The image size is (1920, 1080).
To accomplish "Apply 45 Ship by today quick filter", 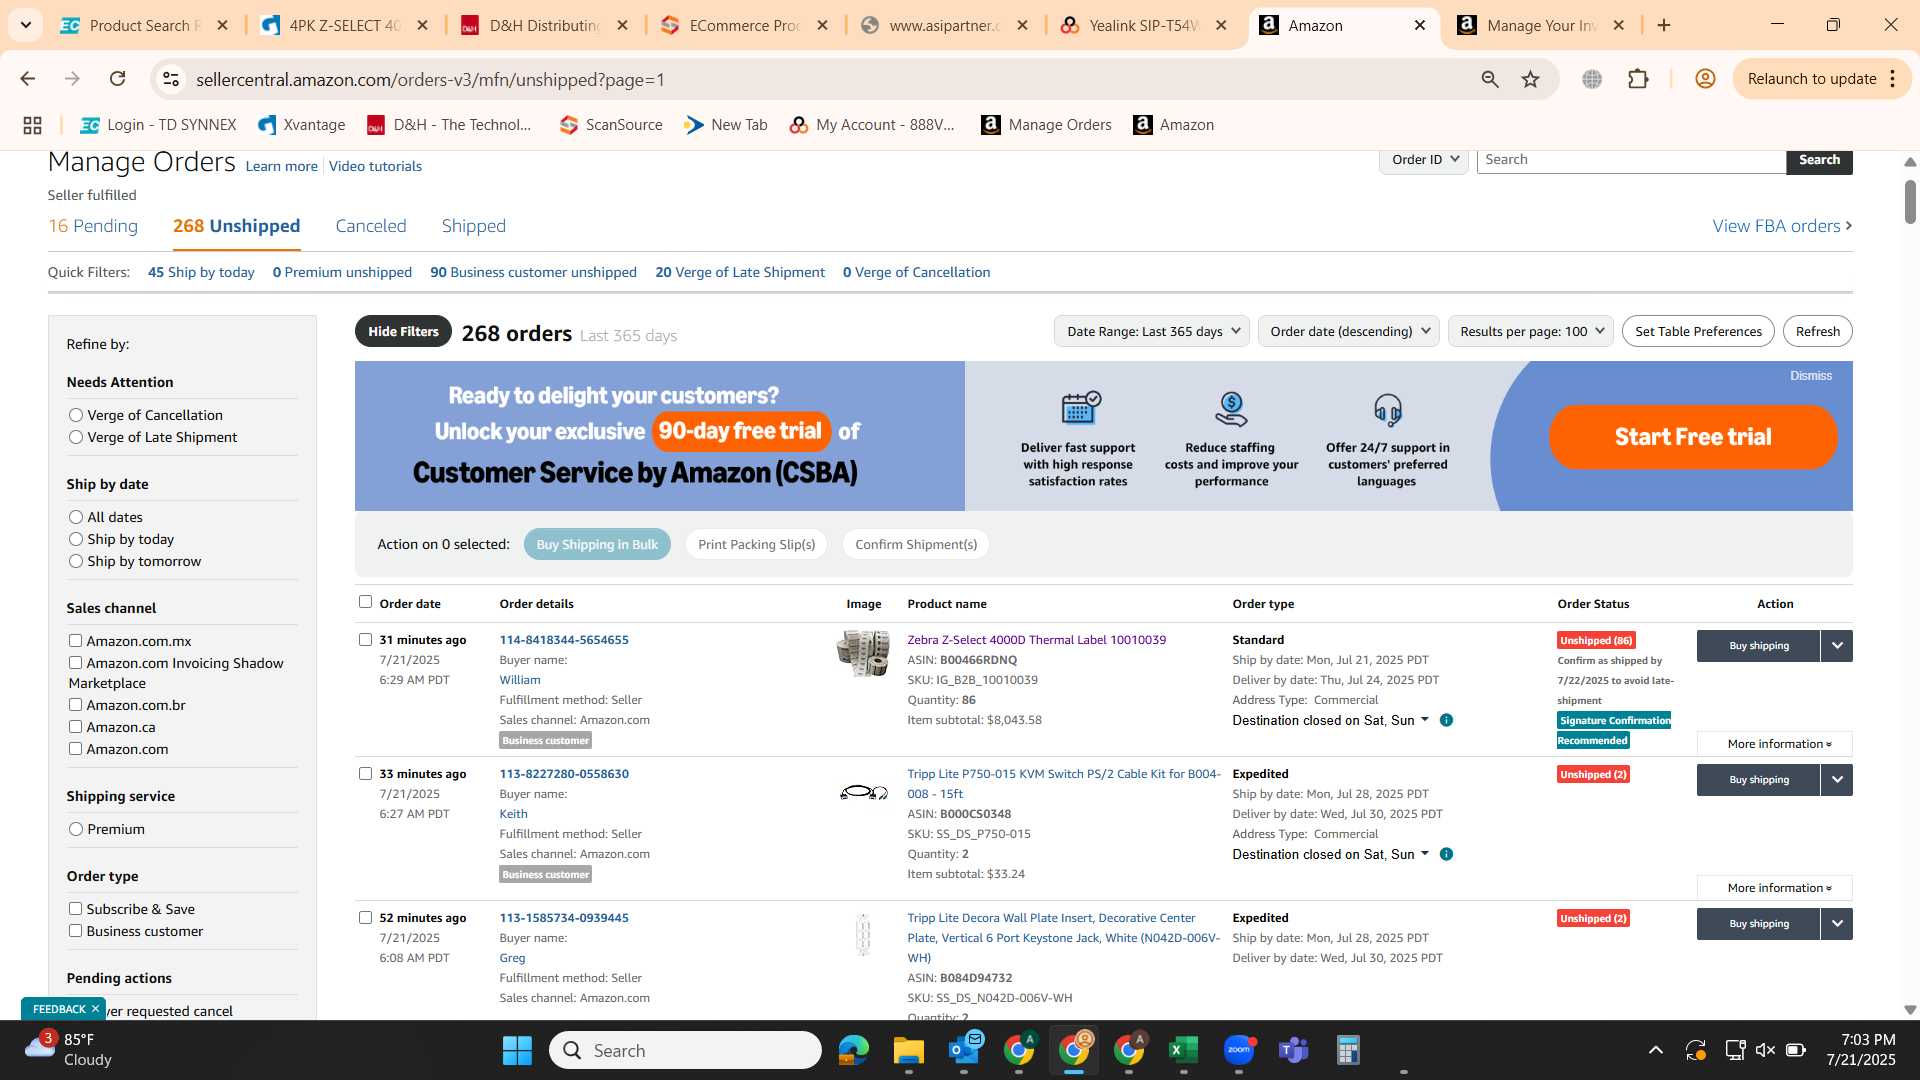I will [201, 272].
